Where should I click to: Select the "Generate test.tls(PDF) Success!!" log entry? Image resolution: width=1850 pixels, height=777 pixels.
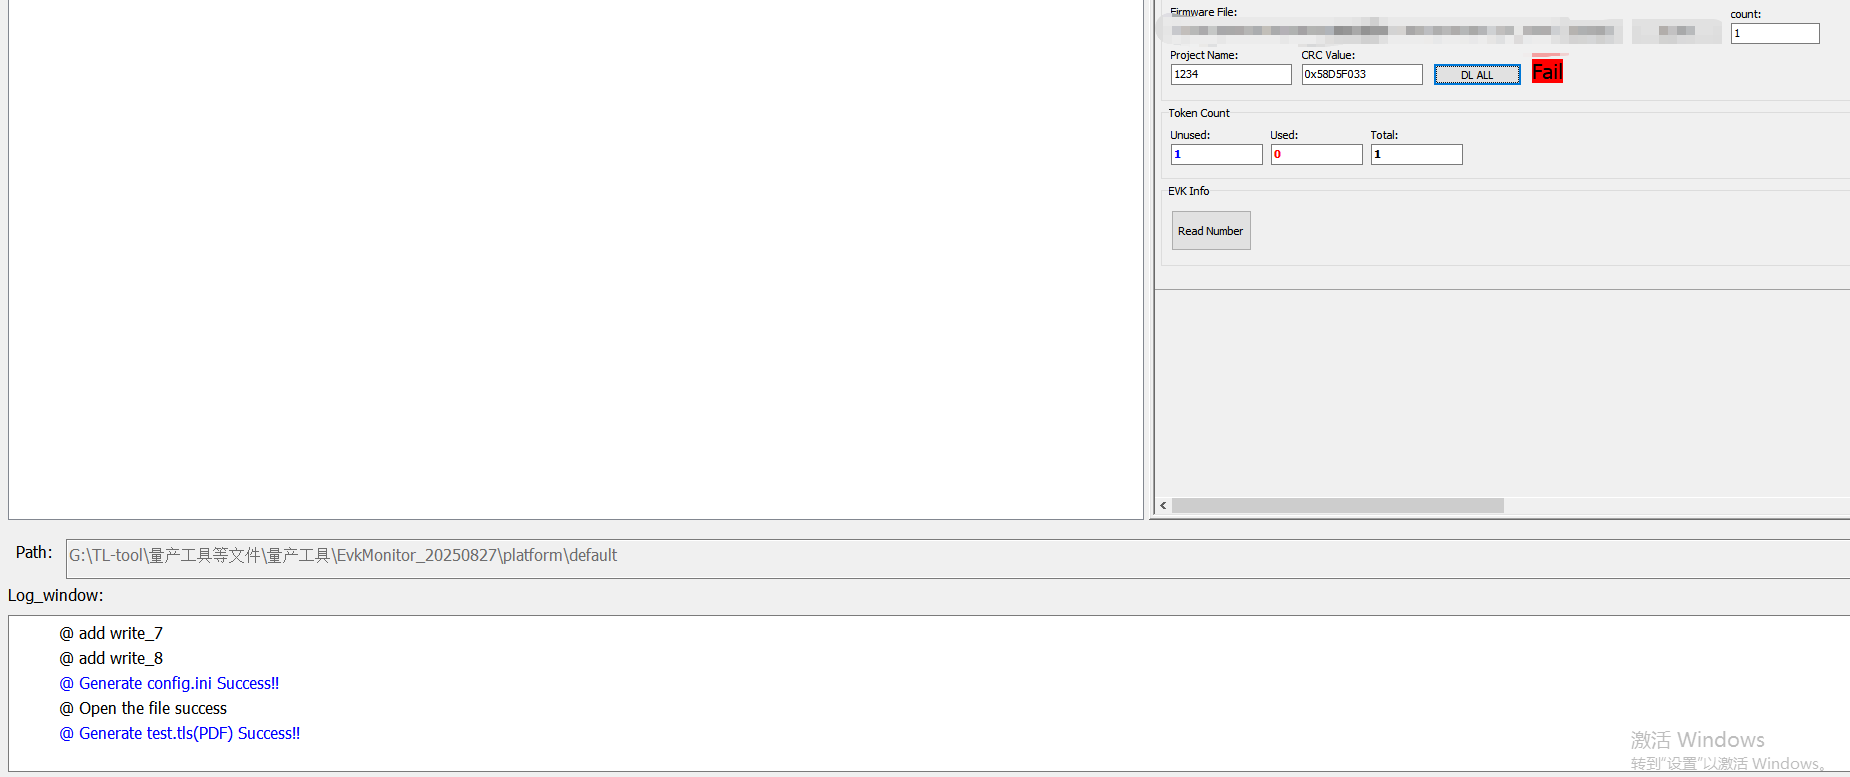pyautogui.click(x=180, y=734)
